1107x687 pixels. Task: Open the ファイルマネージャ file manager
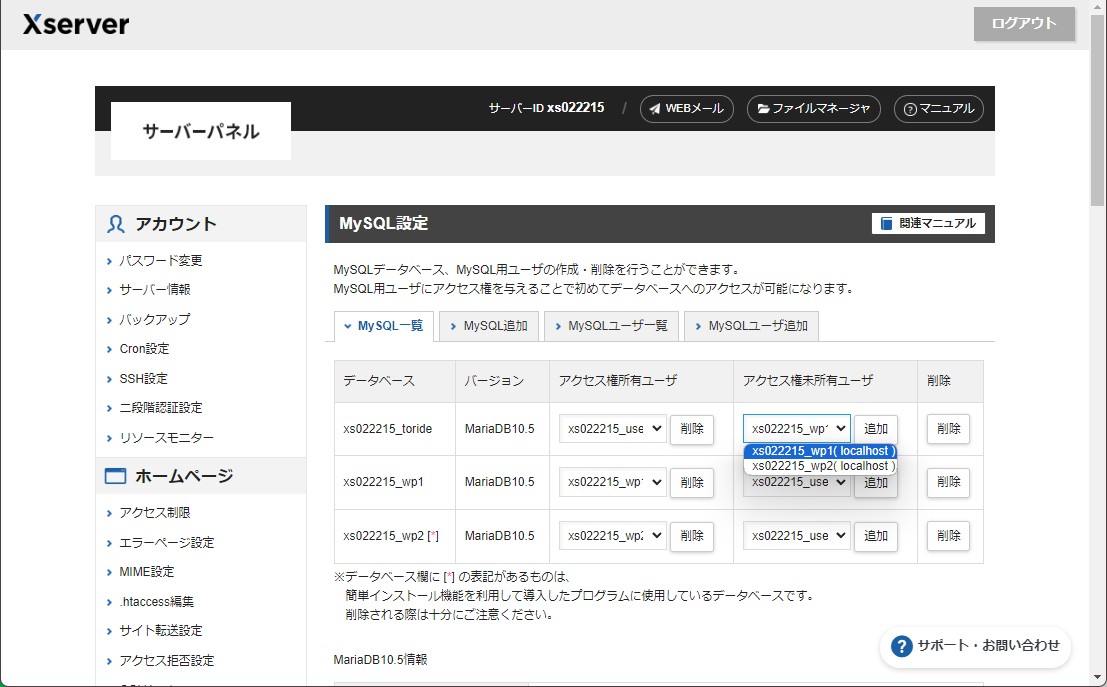[813, 109]
